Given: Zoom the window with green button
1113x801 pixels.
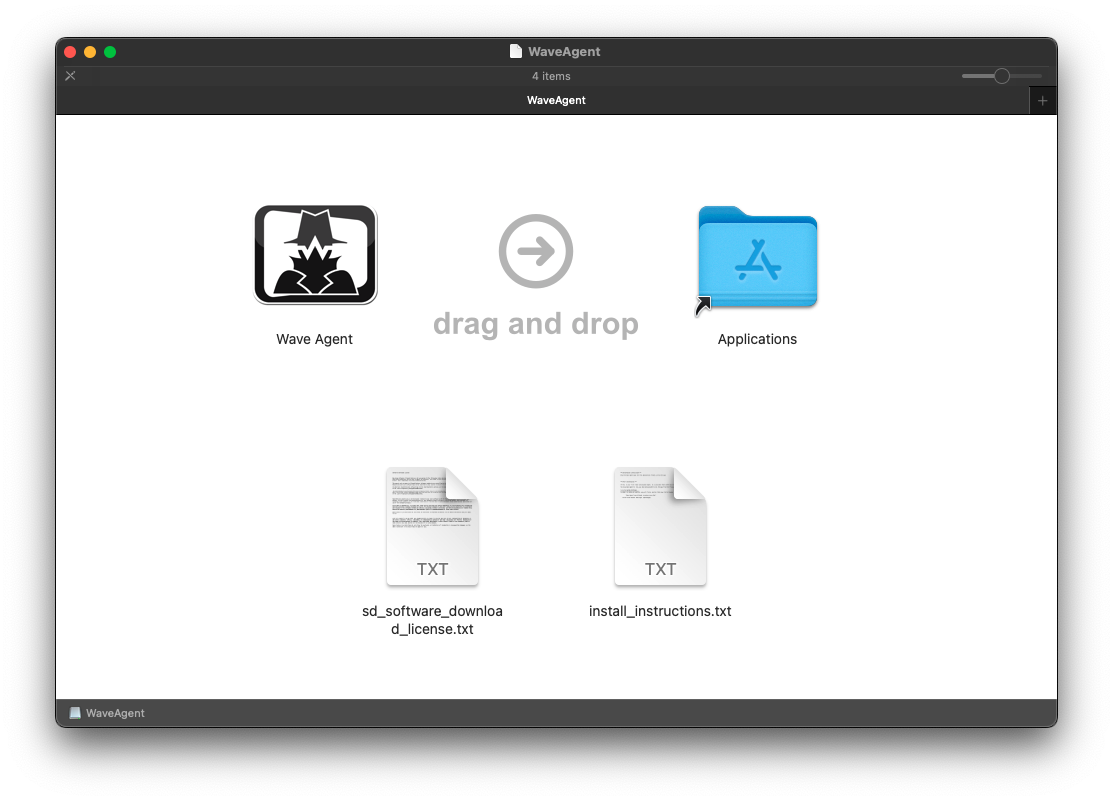Looking at the screenshot, I should (x=110, y=52).
